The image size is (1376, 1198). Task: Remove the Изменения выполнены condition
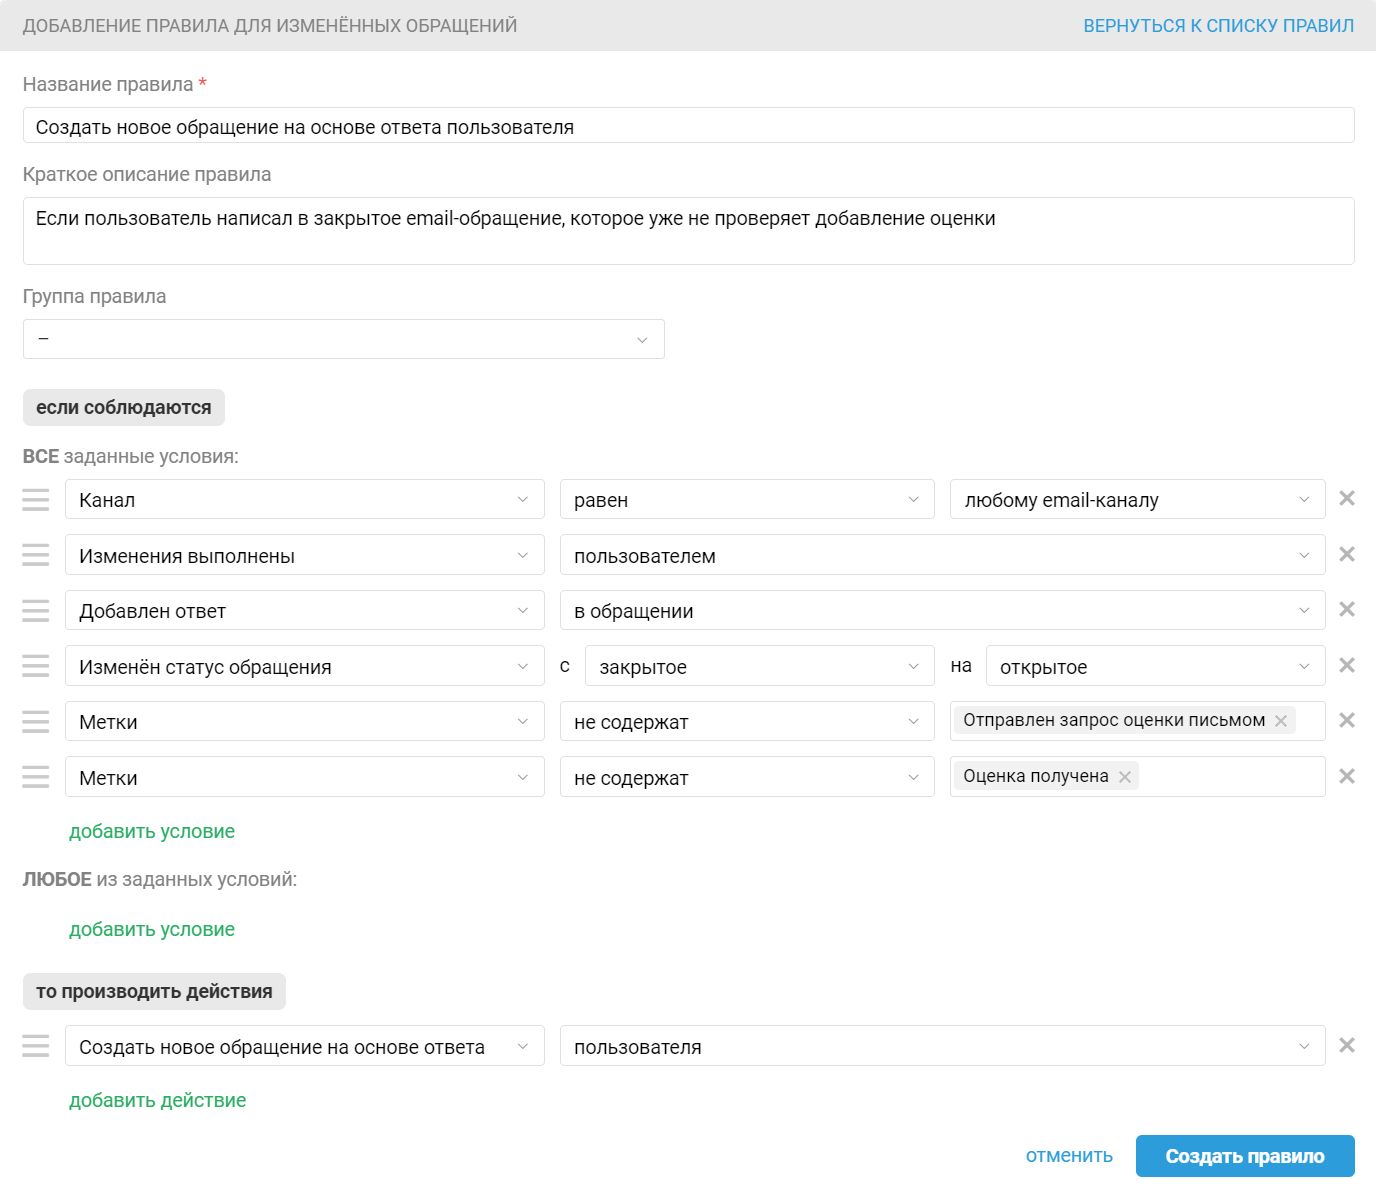(x=1347, y=554)
